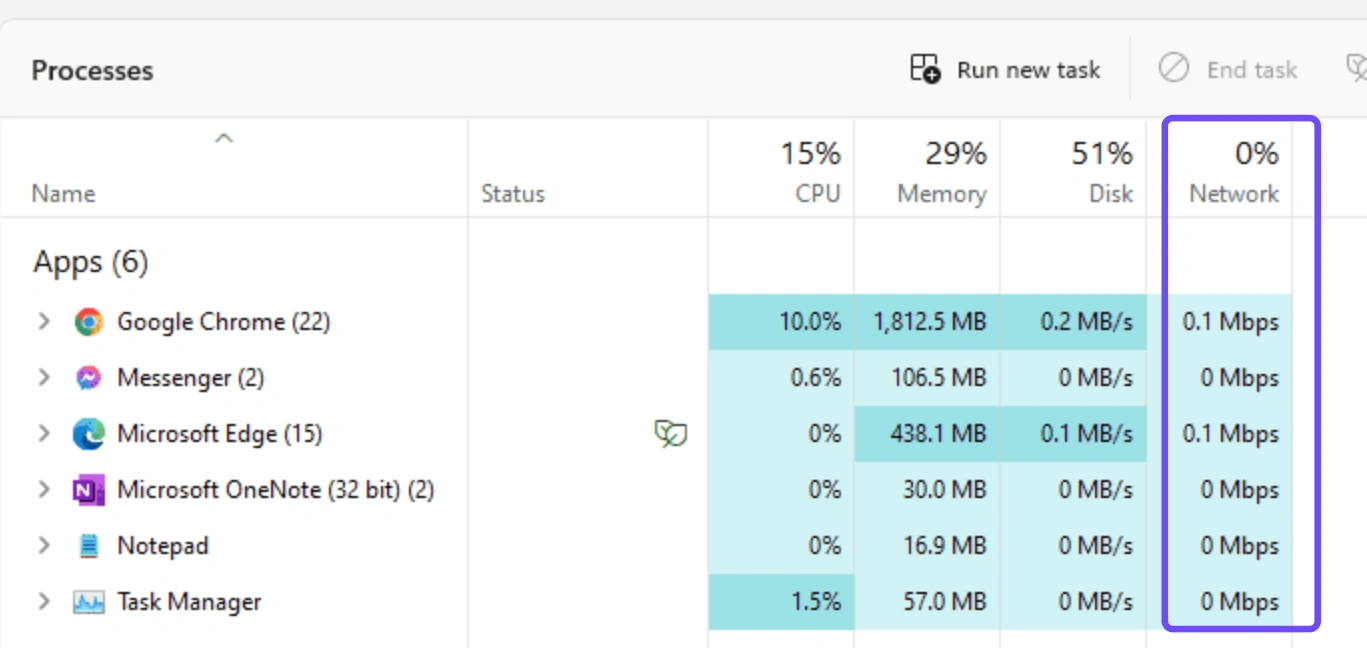Click Task Manager's 57.0 MB memory value

click(945, 602)
